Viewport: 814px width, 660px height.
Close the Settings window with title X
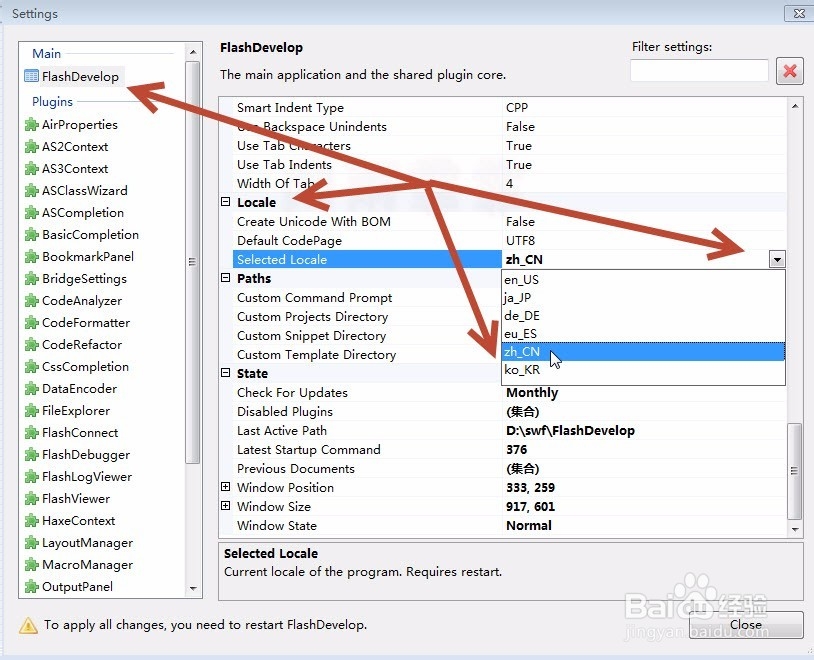click(798, 14)
